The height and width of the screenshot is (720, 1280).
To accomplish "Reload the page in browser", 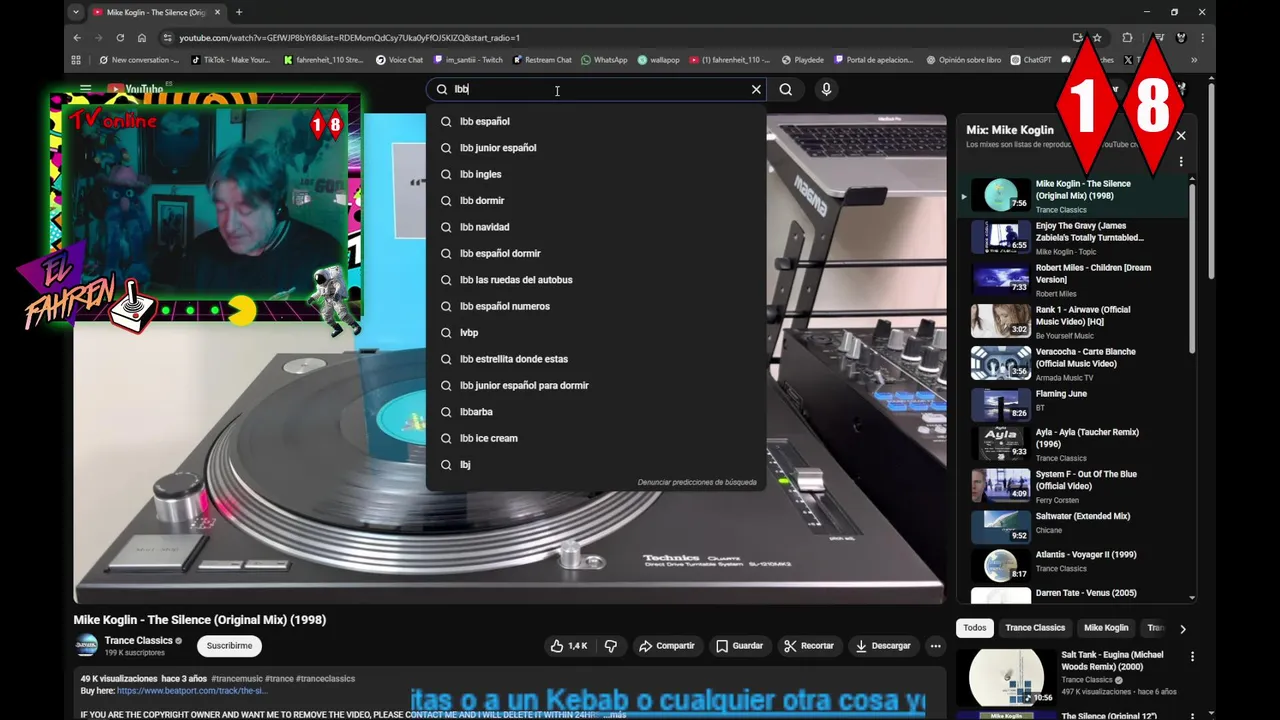I will point(120,38).
